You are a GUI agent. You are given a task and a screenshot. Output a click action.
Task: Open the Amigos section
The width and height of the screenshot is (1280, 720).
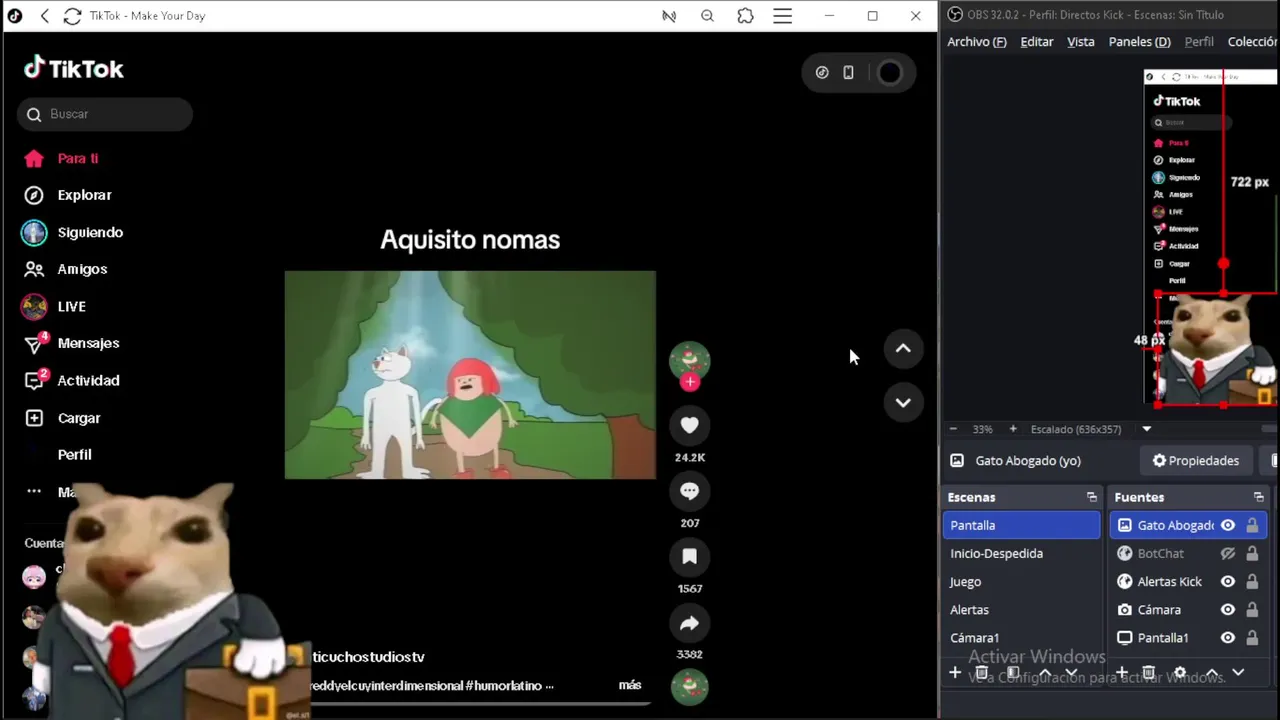pos(66,269)
